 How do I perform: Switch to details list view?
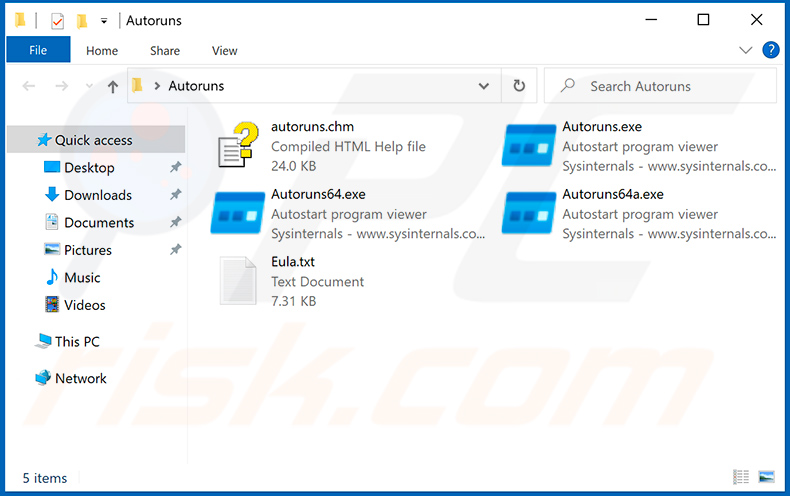click(x=741, y=476)
